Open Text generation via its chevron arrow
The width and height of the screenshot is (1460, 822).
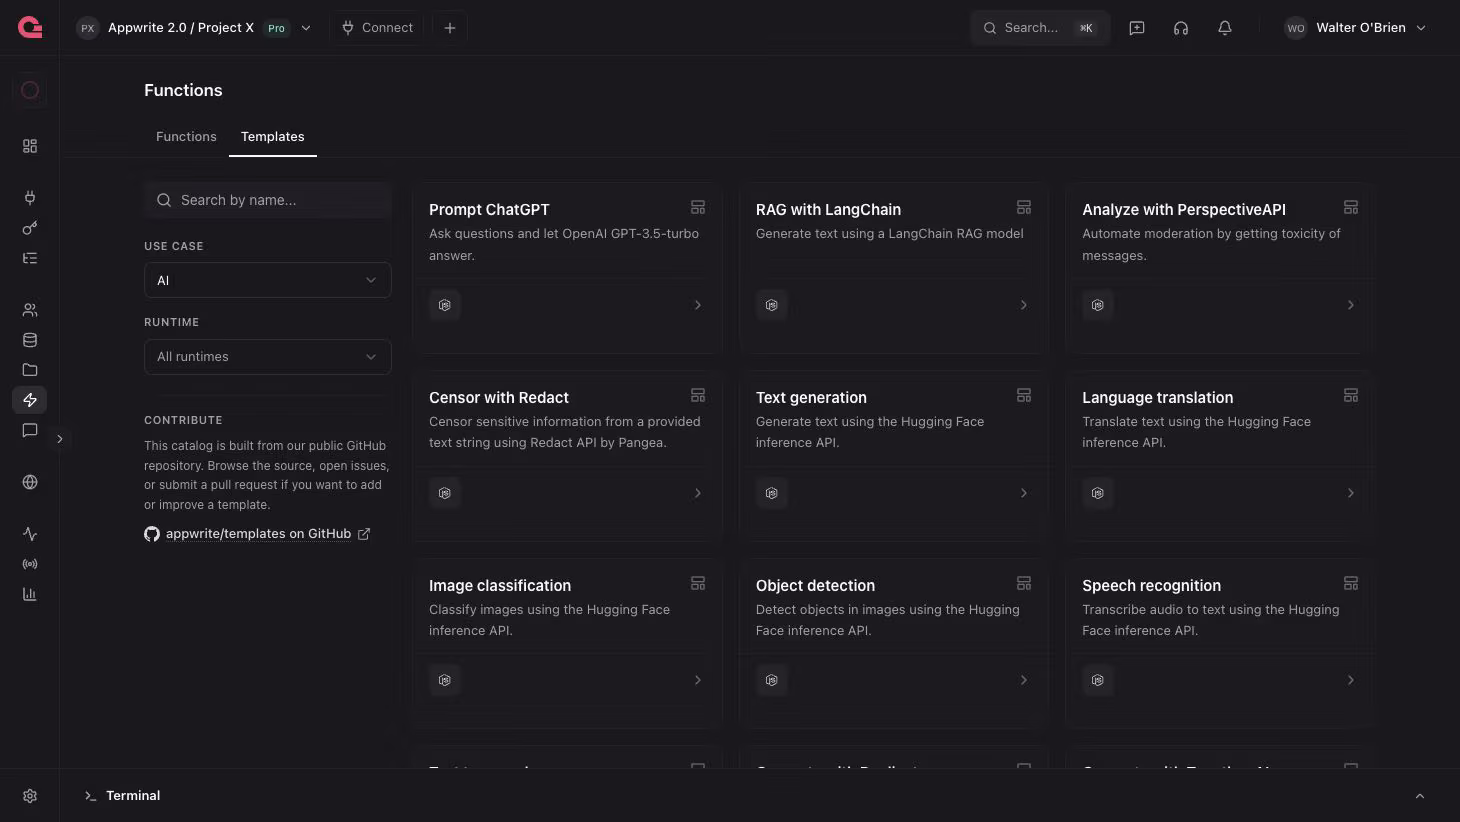(1024, 493)
